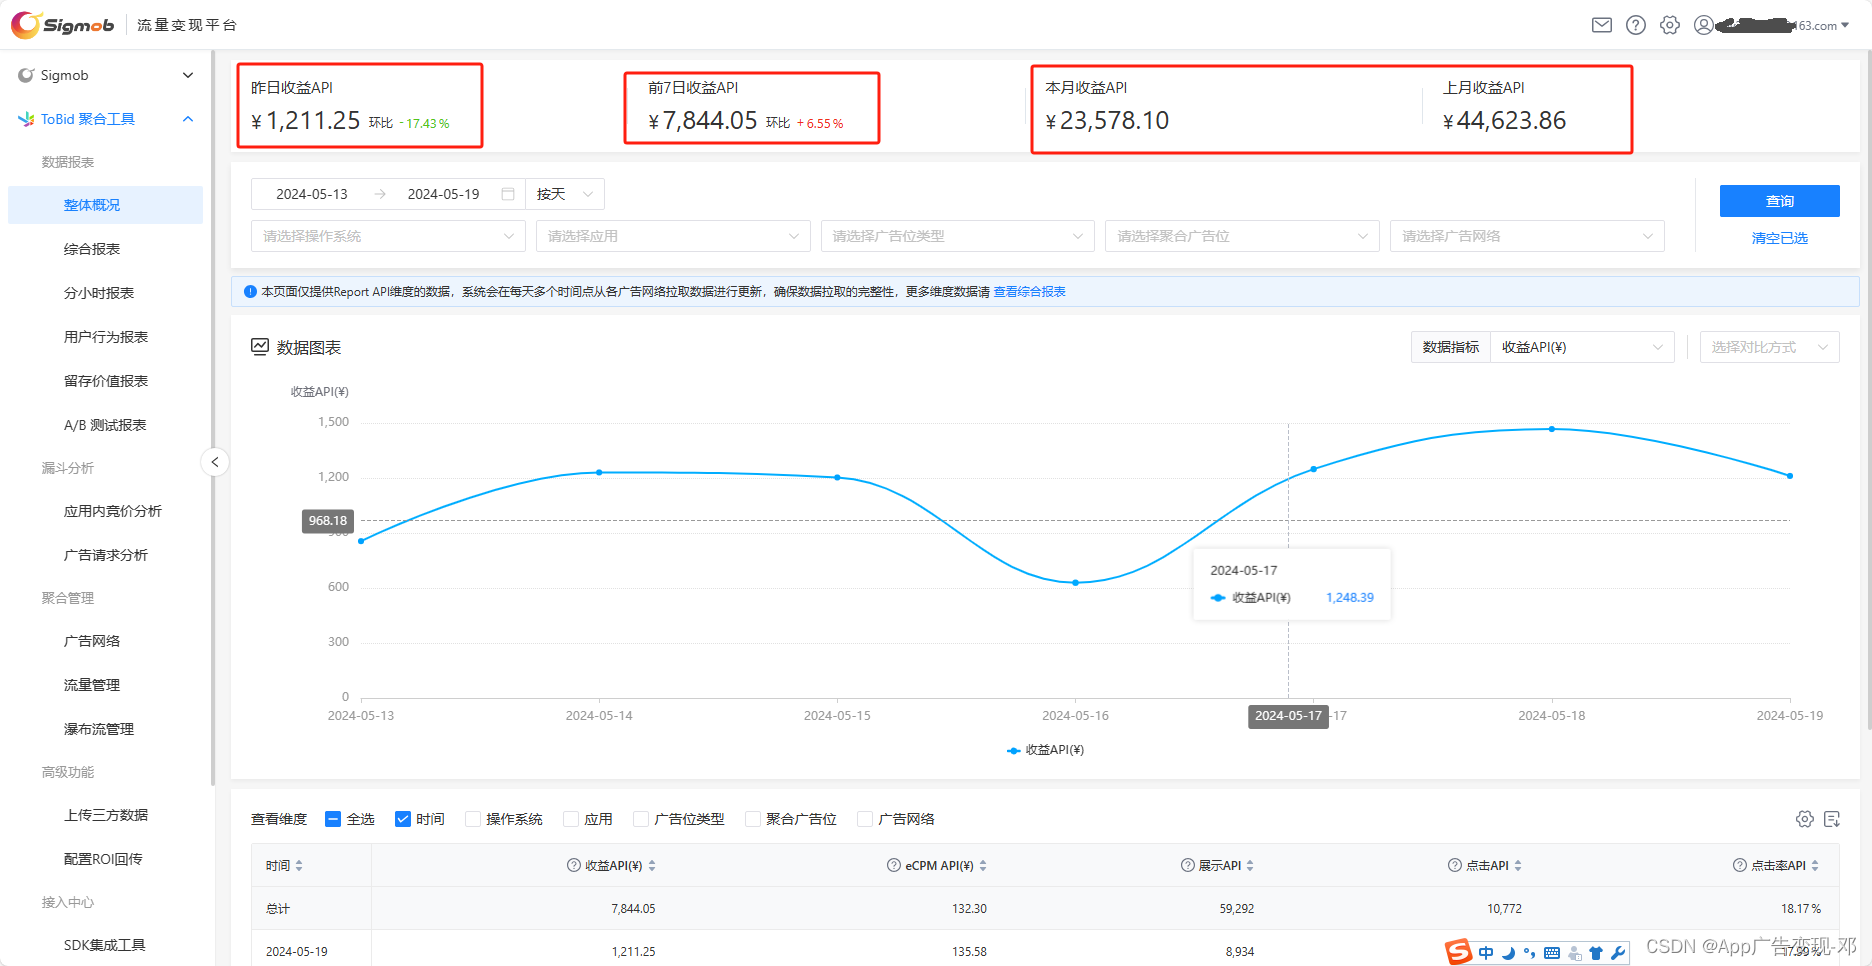Check the 应用 dimension checkbox
This screenshot has width=1872, height=966.
571,819
